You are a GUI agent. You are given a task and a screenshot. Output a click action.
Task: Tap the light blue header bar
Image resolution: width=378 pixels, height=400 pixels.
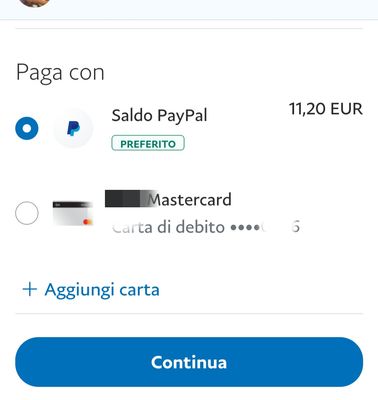[189, 9]
